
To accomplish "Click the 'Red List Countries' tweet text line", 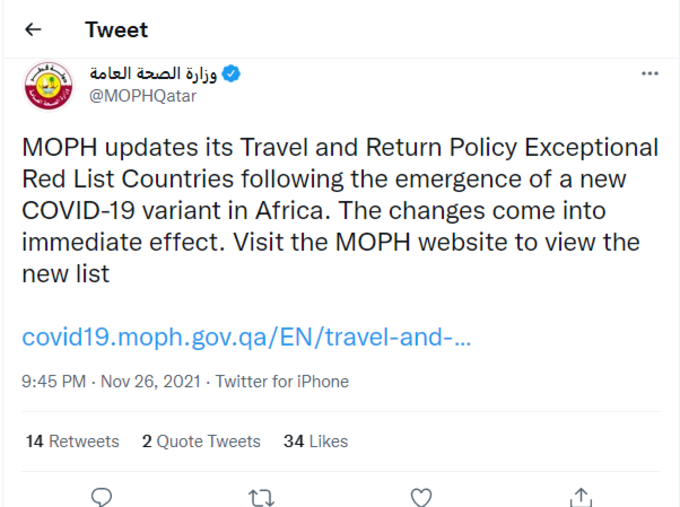I will 128,179.
